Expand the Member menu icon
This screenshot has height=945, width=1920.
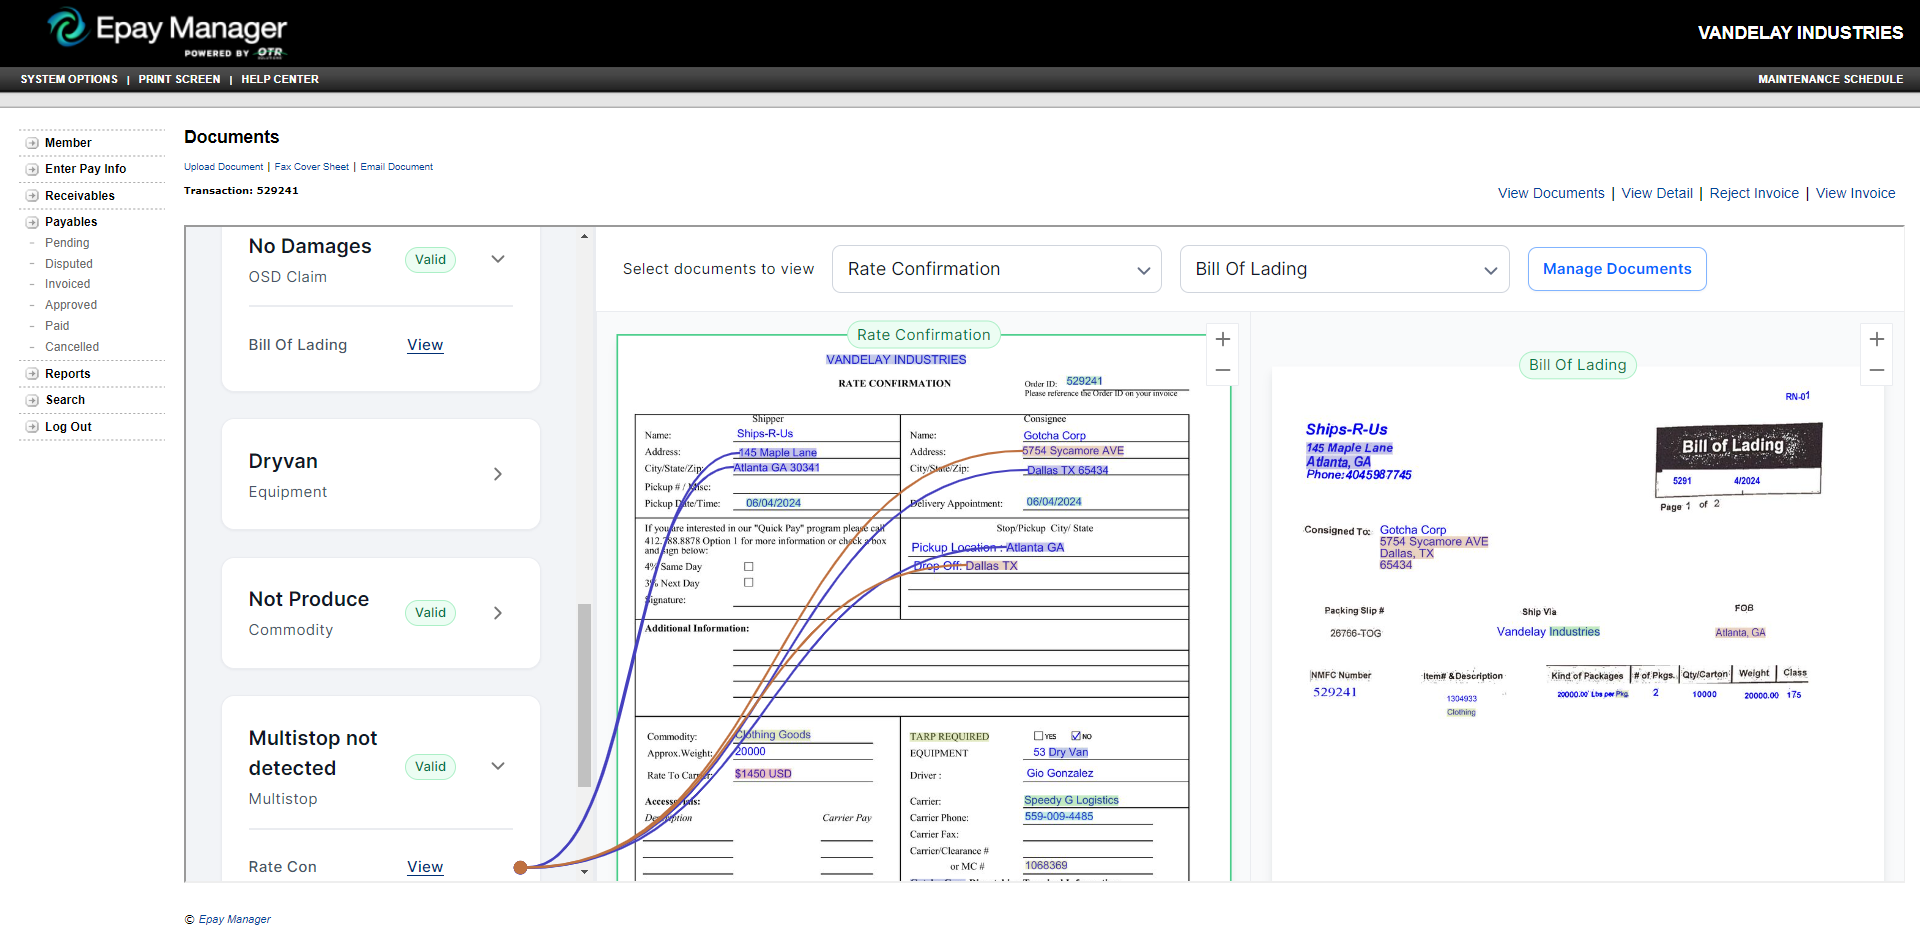tap(32, 143)
